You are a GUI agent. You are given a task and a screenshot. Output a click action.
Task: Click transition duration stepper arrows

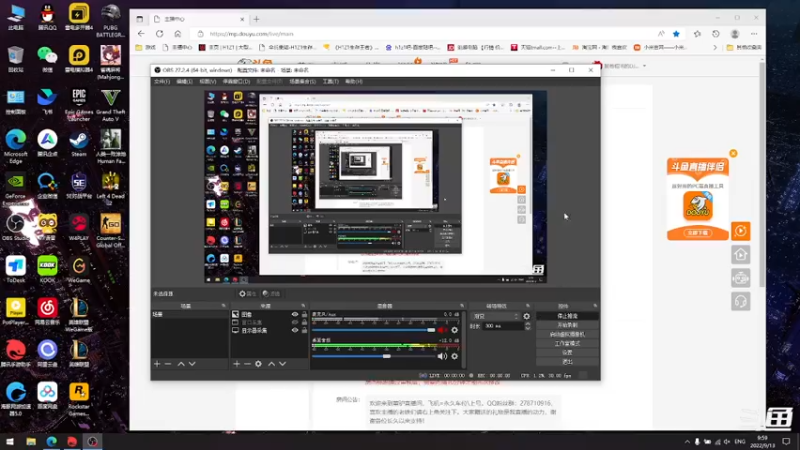[528, 326]
